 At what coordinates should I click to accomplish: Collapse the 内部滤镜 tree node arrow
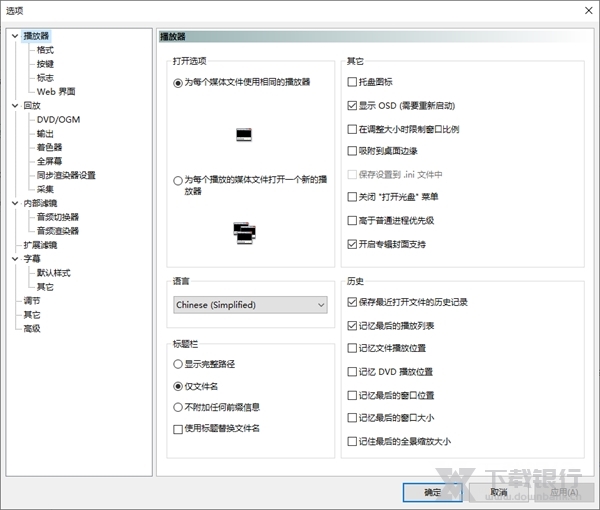coord(15,203)
